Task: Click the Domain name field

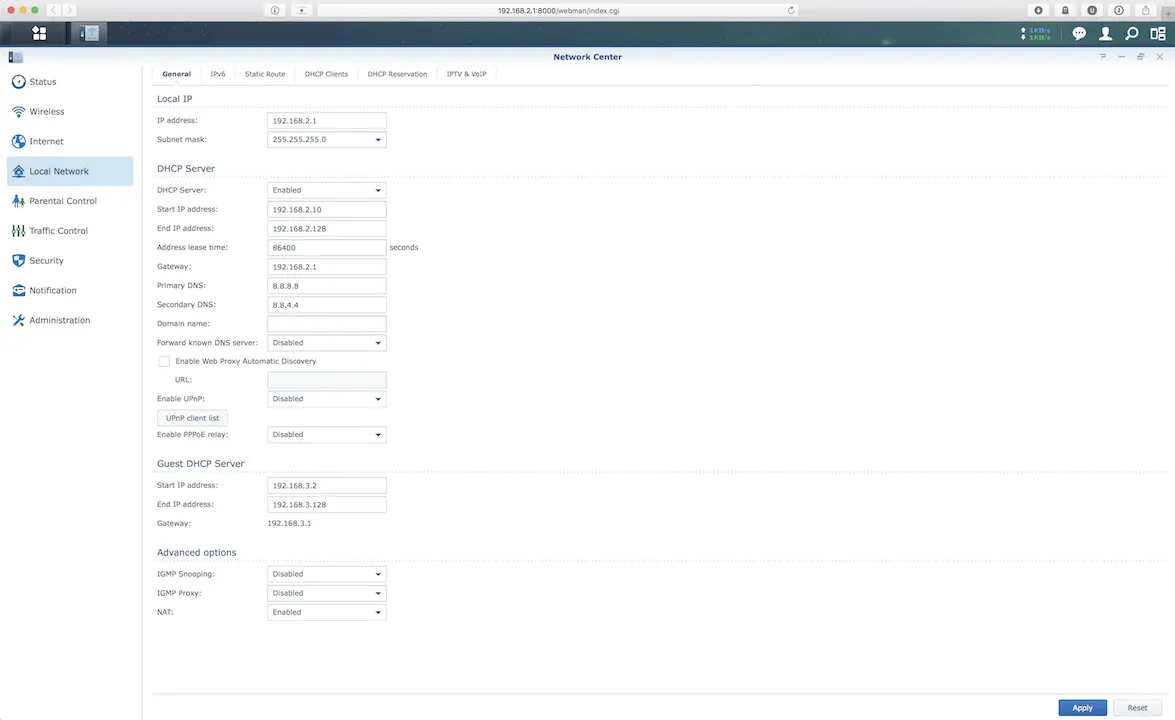Action: point(327,324)
